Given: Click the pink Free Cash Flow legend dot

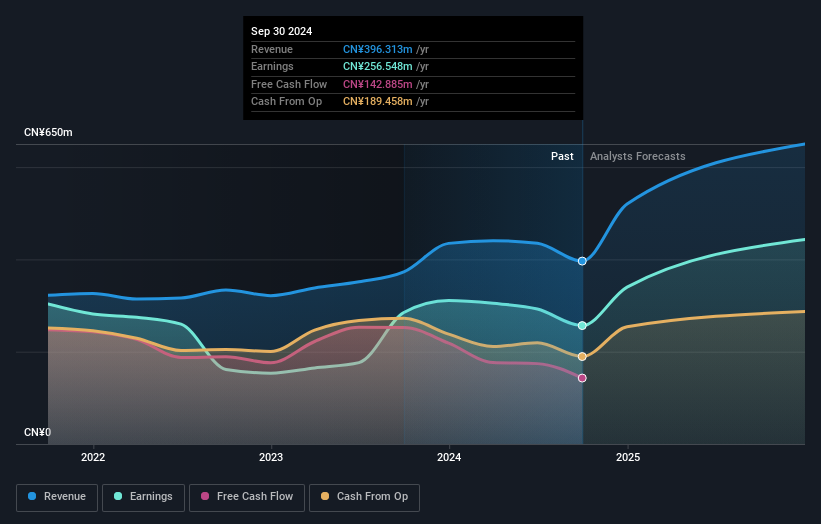Looking at the screenshot, I should tap(205, 496).
